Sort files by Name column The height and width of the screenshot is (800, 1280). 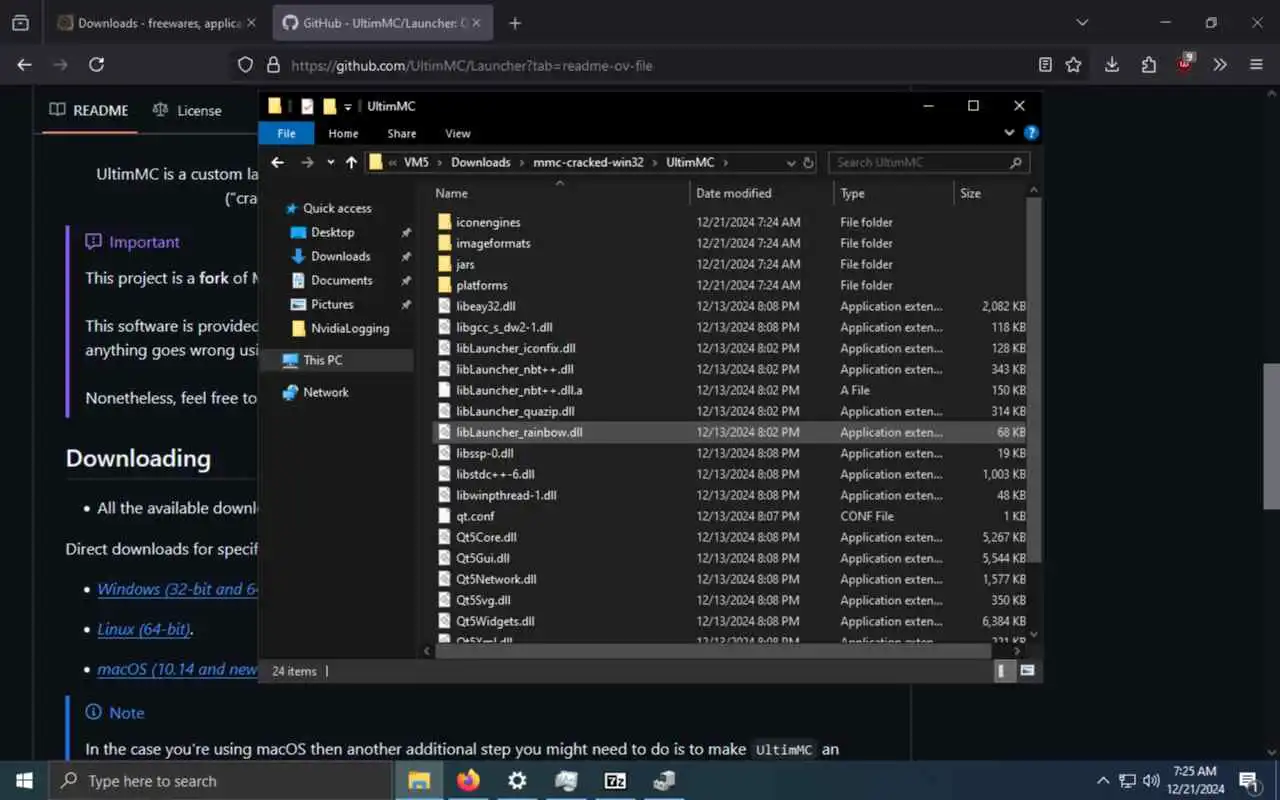(x=560, y=193)
